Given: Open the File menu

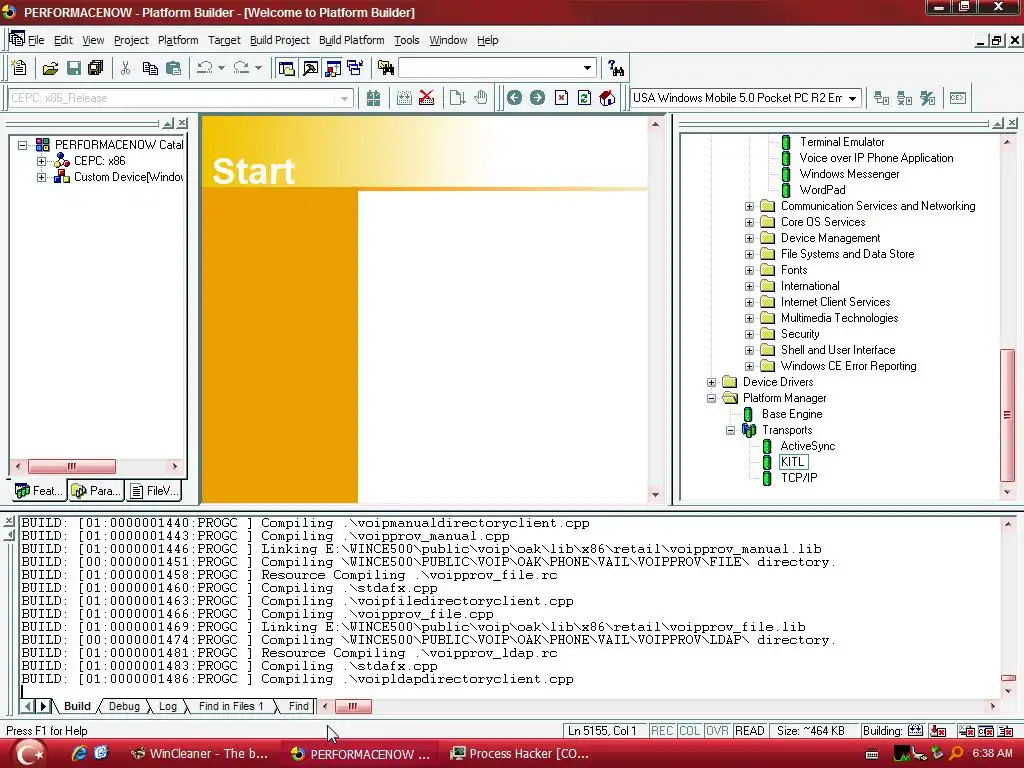Looking at the screenshot, I should pos(36,40).
